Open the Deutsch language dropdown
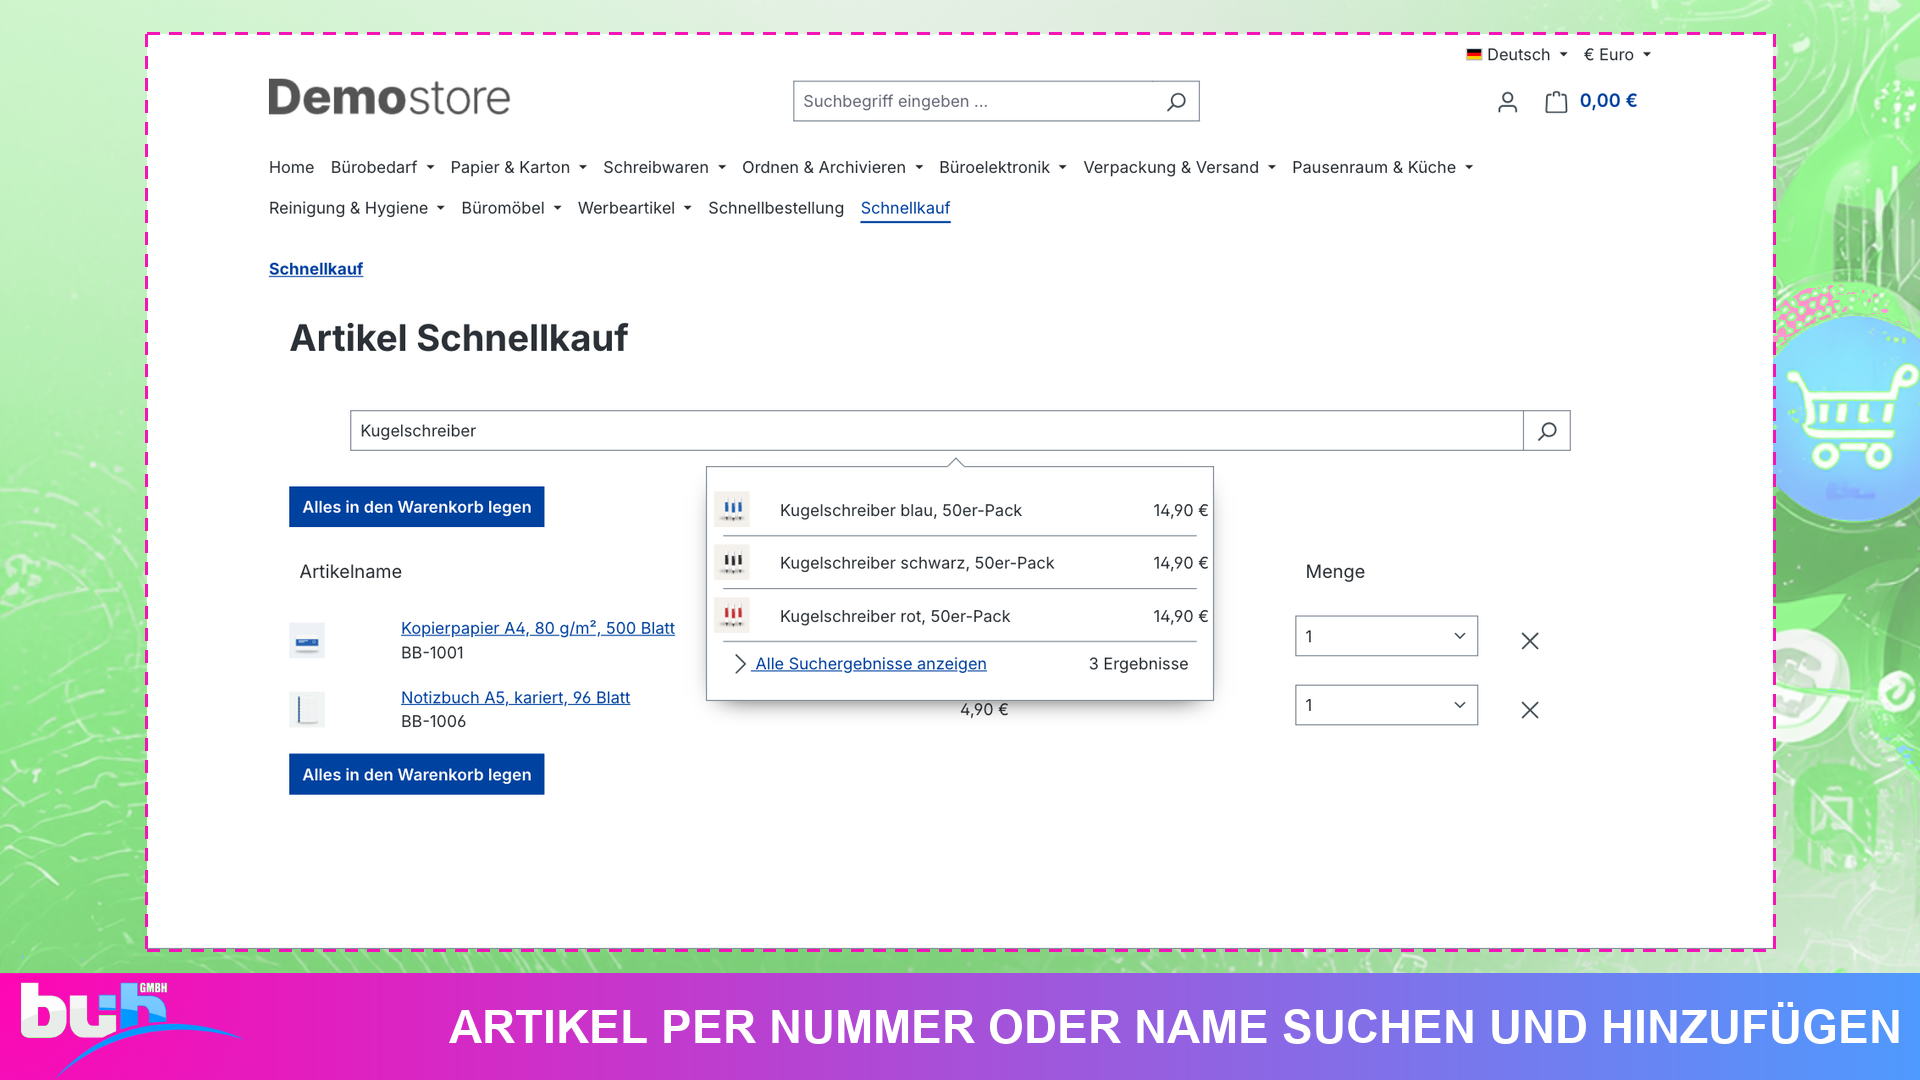The height and width of the screenshot is (1080, 1920). pyautogui.click(x=1517, y=55)
